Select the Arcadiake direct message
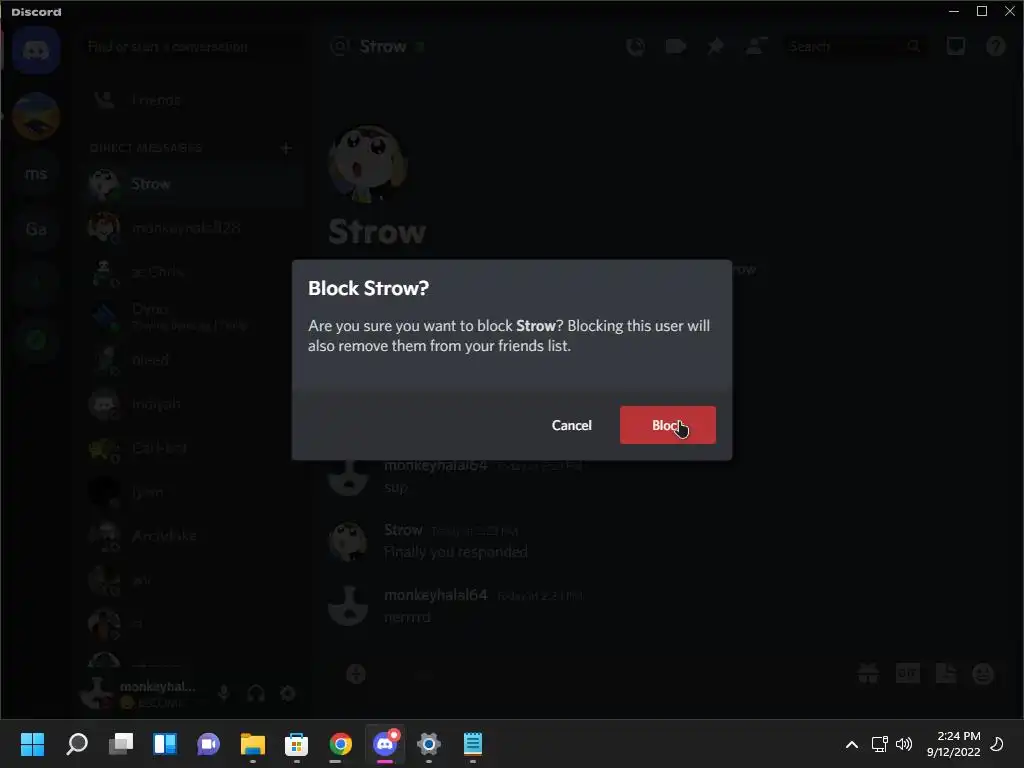The width and height of the screenshot is (1024, 768). point(194,536)
